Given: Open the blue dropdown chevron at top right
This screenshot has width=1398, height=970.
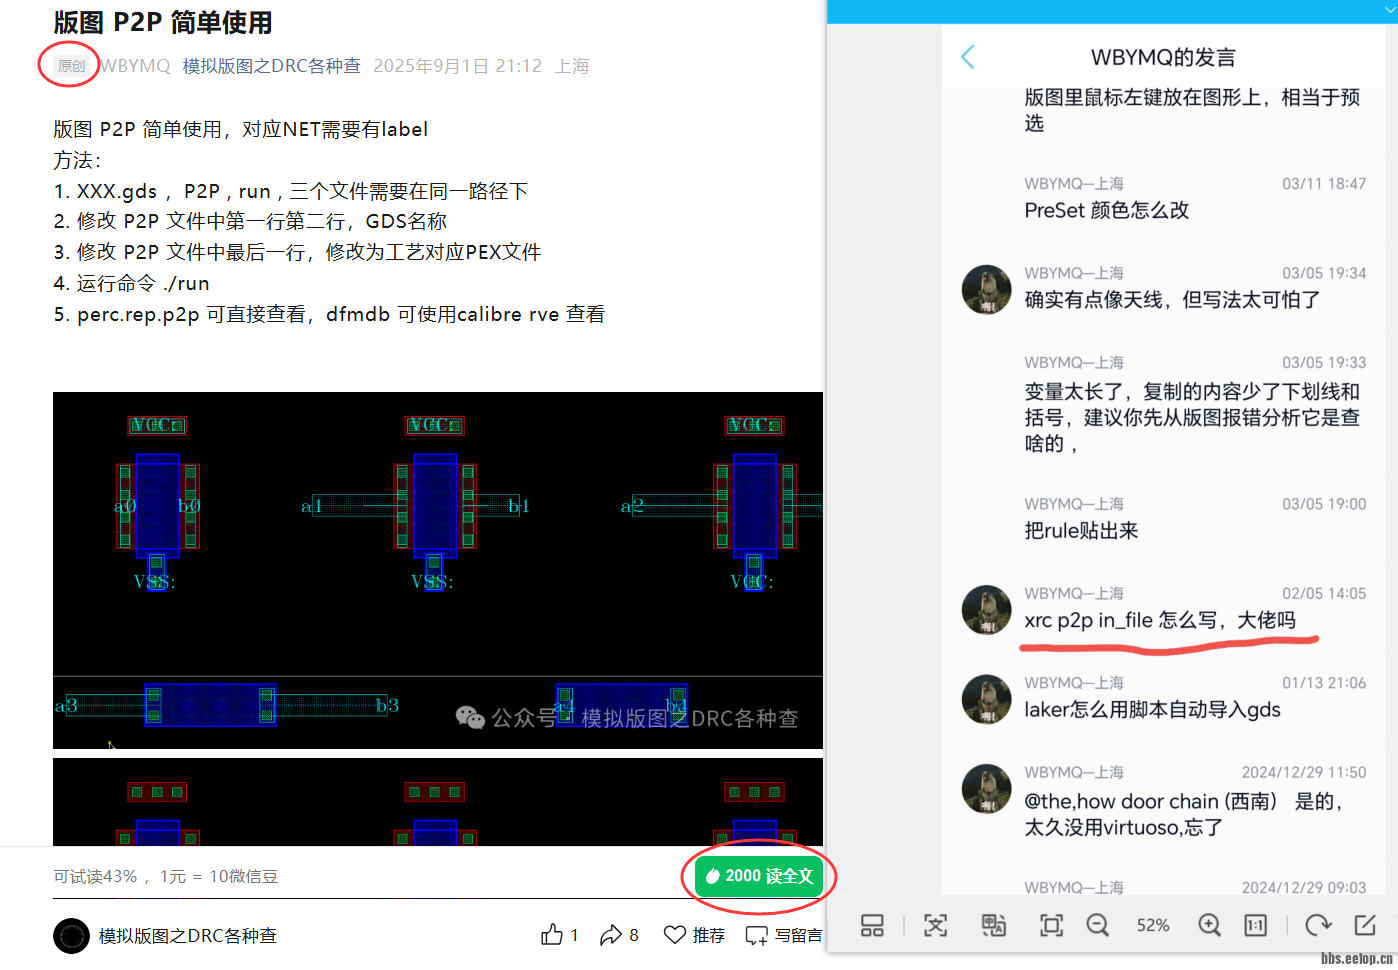Looking at the screenshot, I should pyautogui.click(x=1389, y=10).
